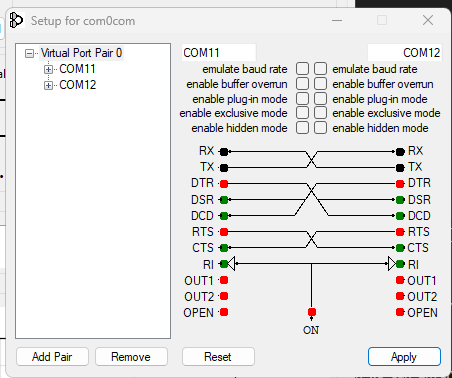The height and width of the screenshot is (378, 452).
Task: Tick COM11 enable hidden mode checkbox
Action: (302, 128)
